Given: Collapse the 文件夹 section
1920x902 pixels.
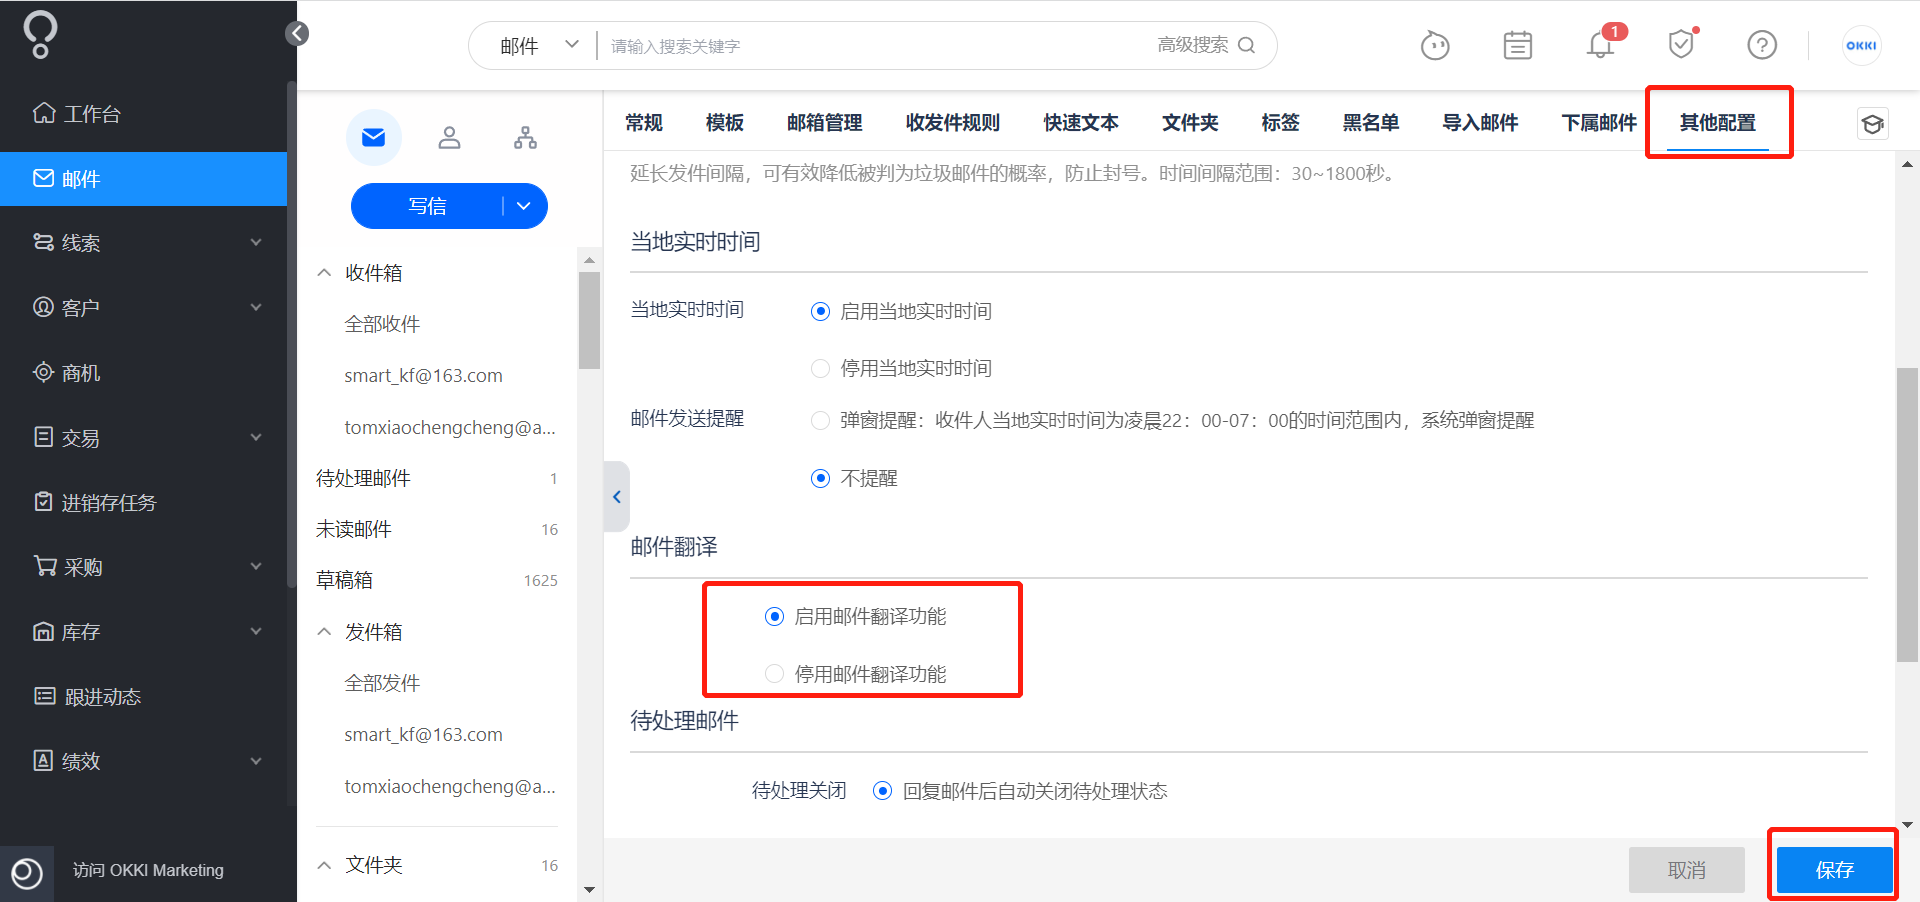Looking at the screenshot, I should [324, 865].
